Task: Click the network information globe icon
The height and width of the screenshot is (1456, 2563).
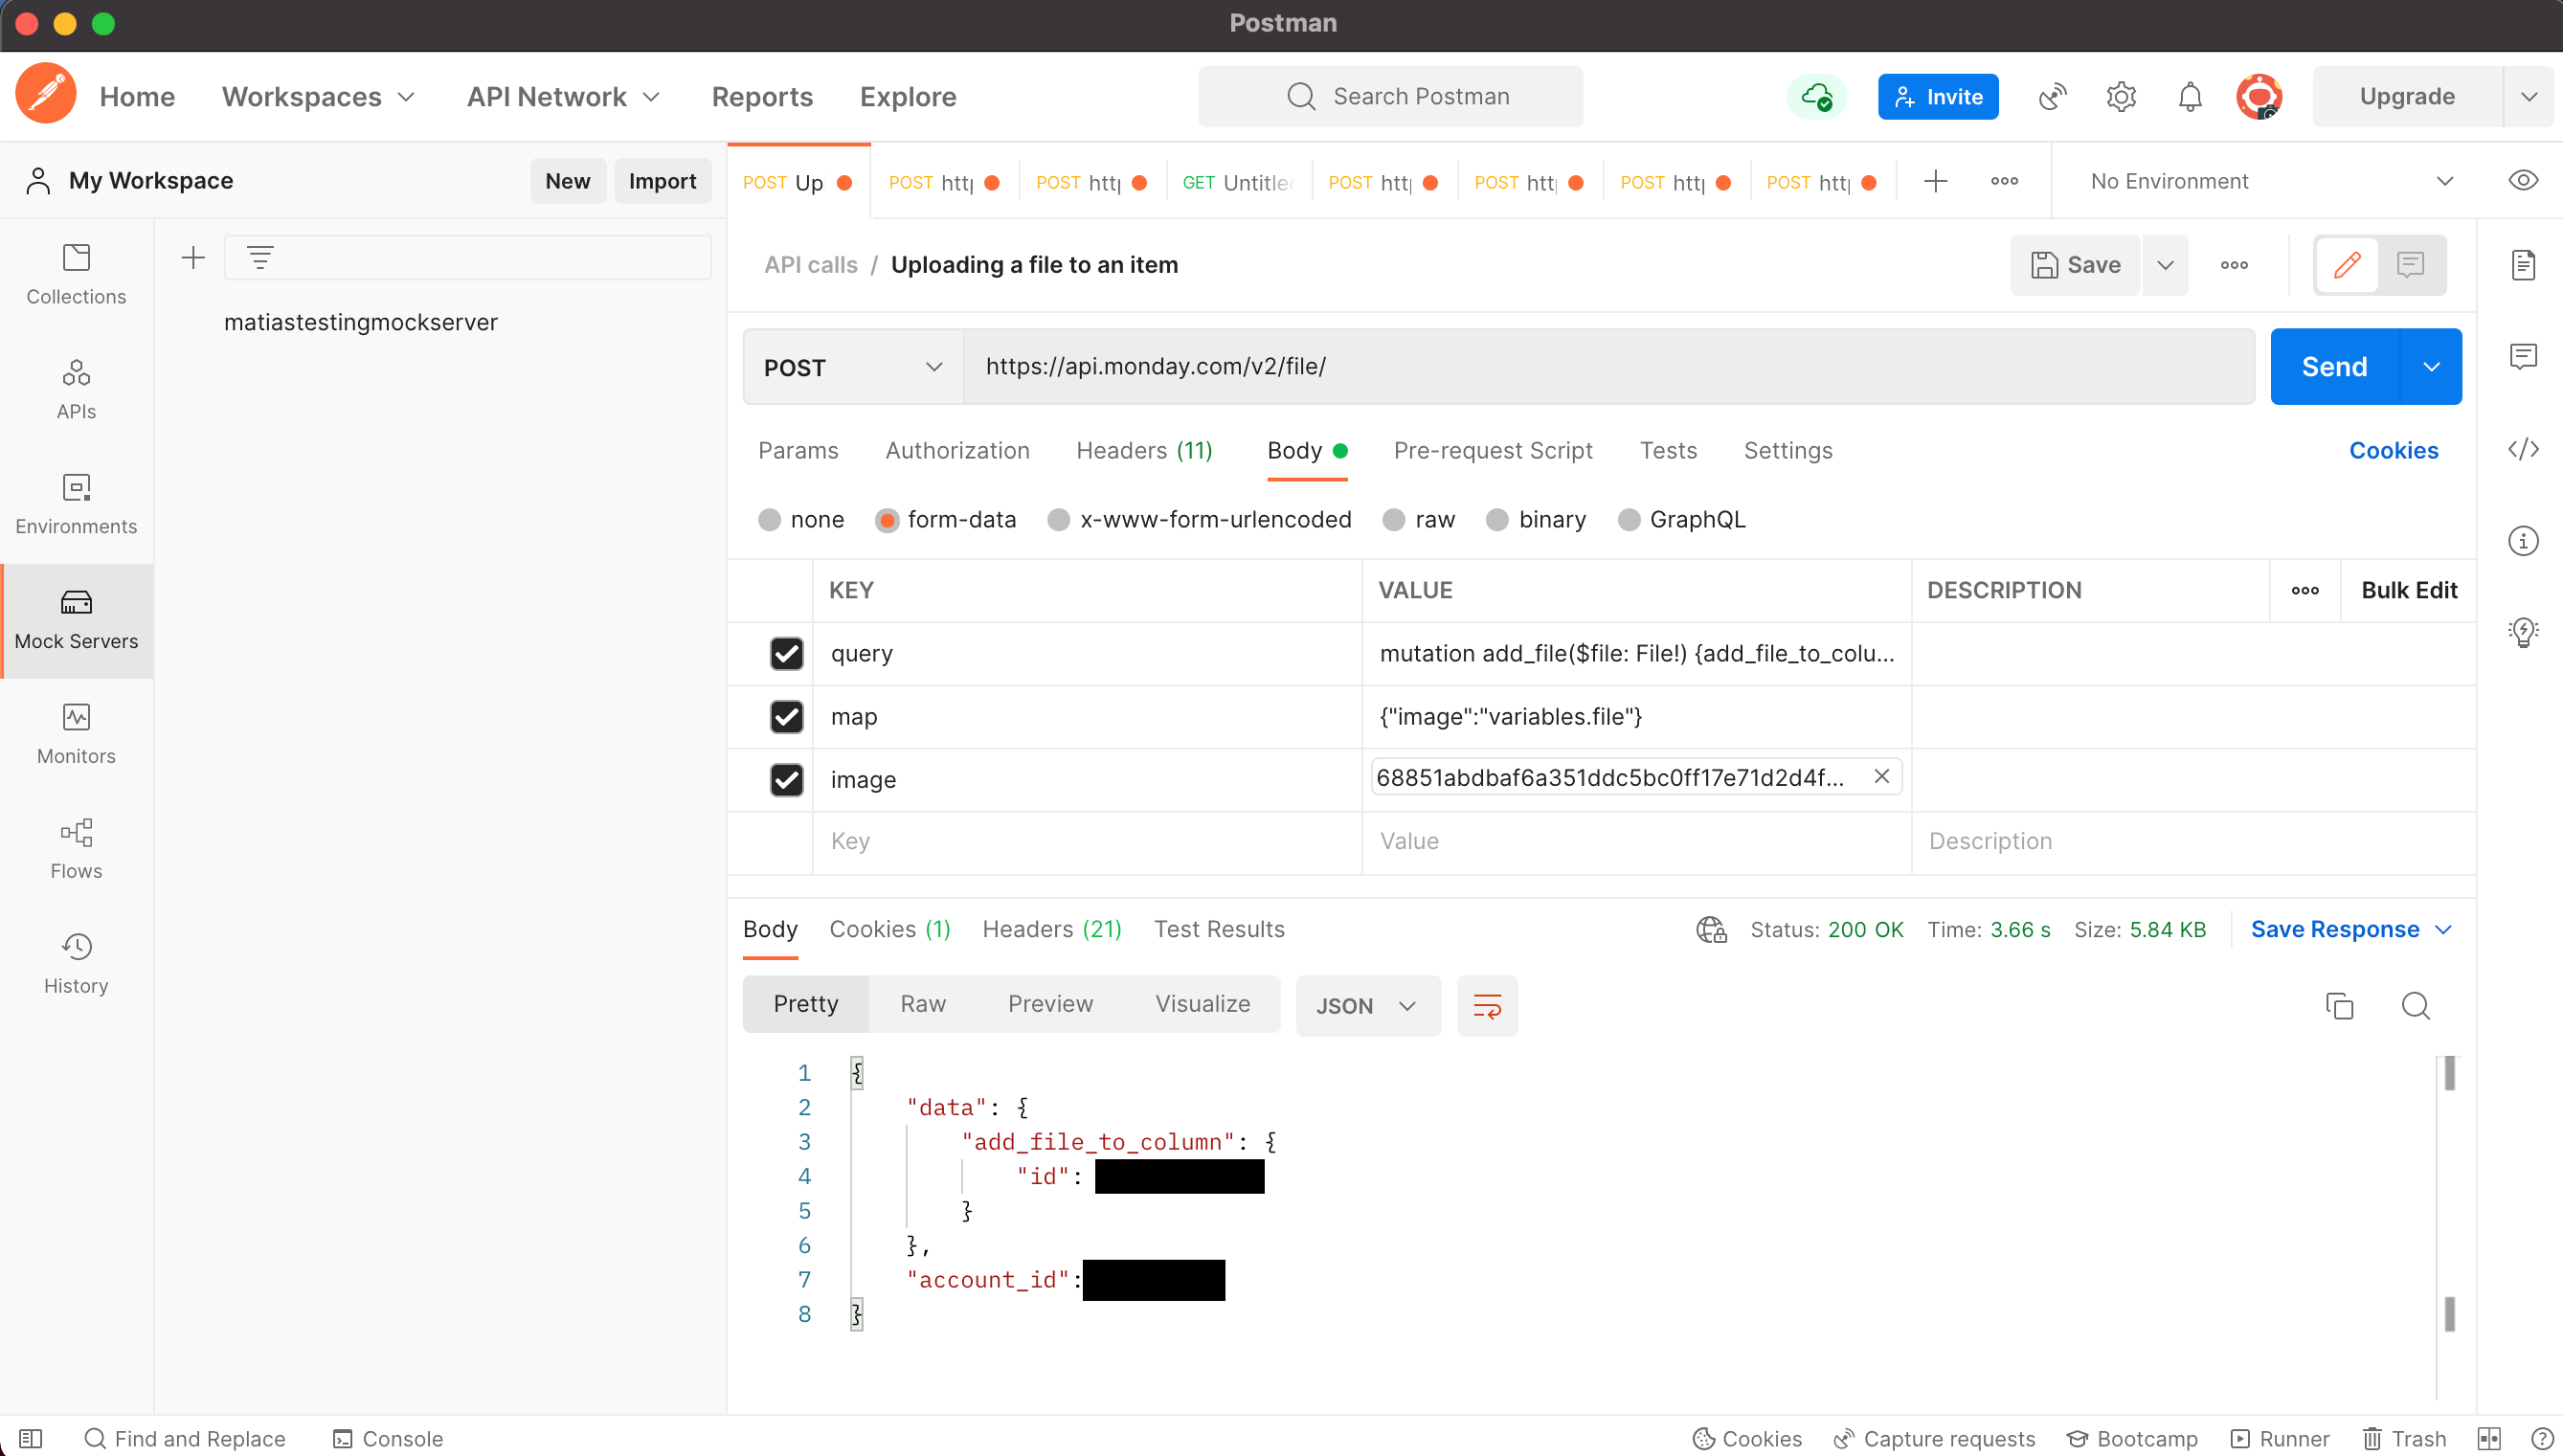Action: tap(1711, 929)
